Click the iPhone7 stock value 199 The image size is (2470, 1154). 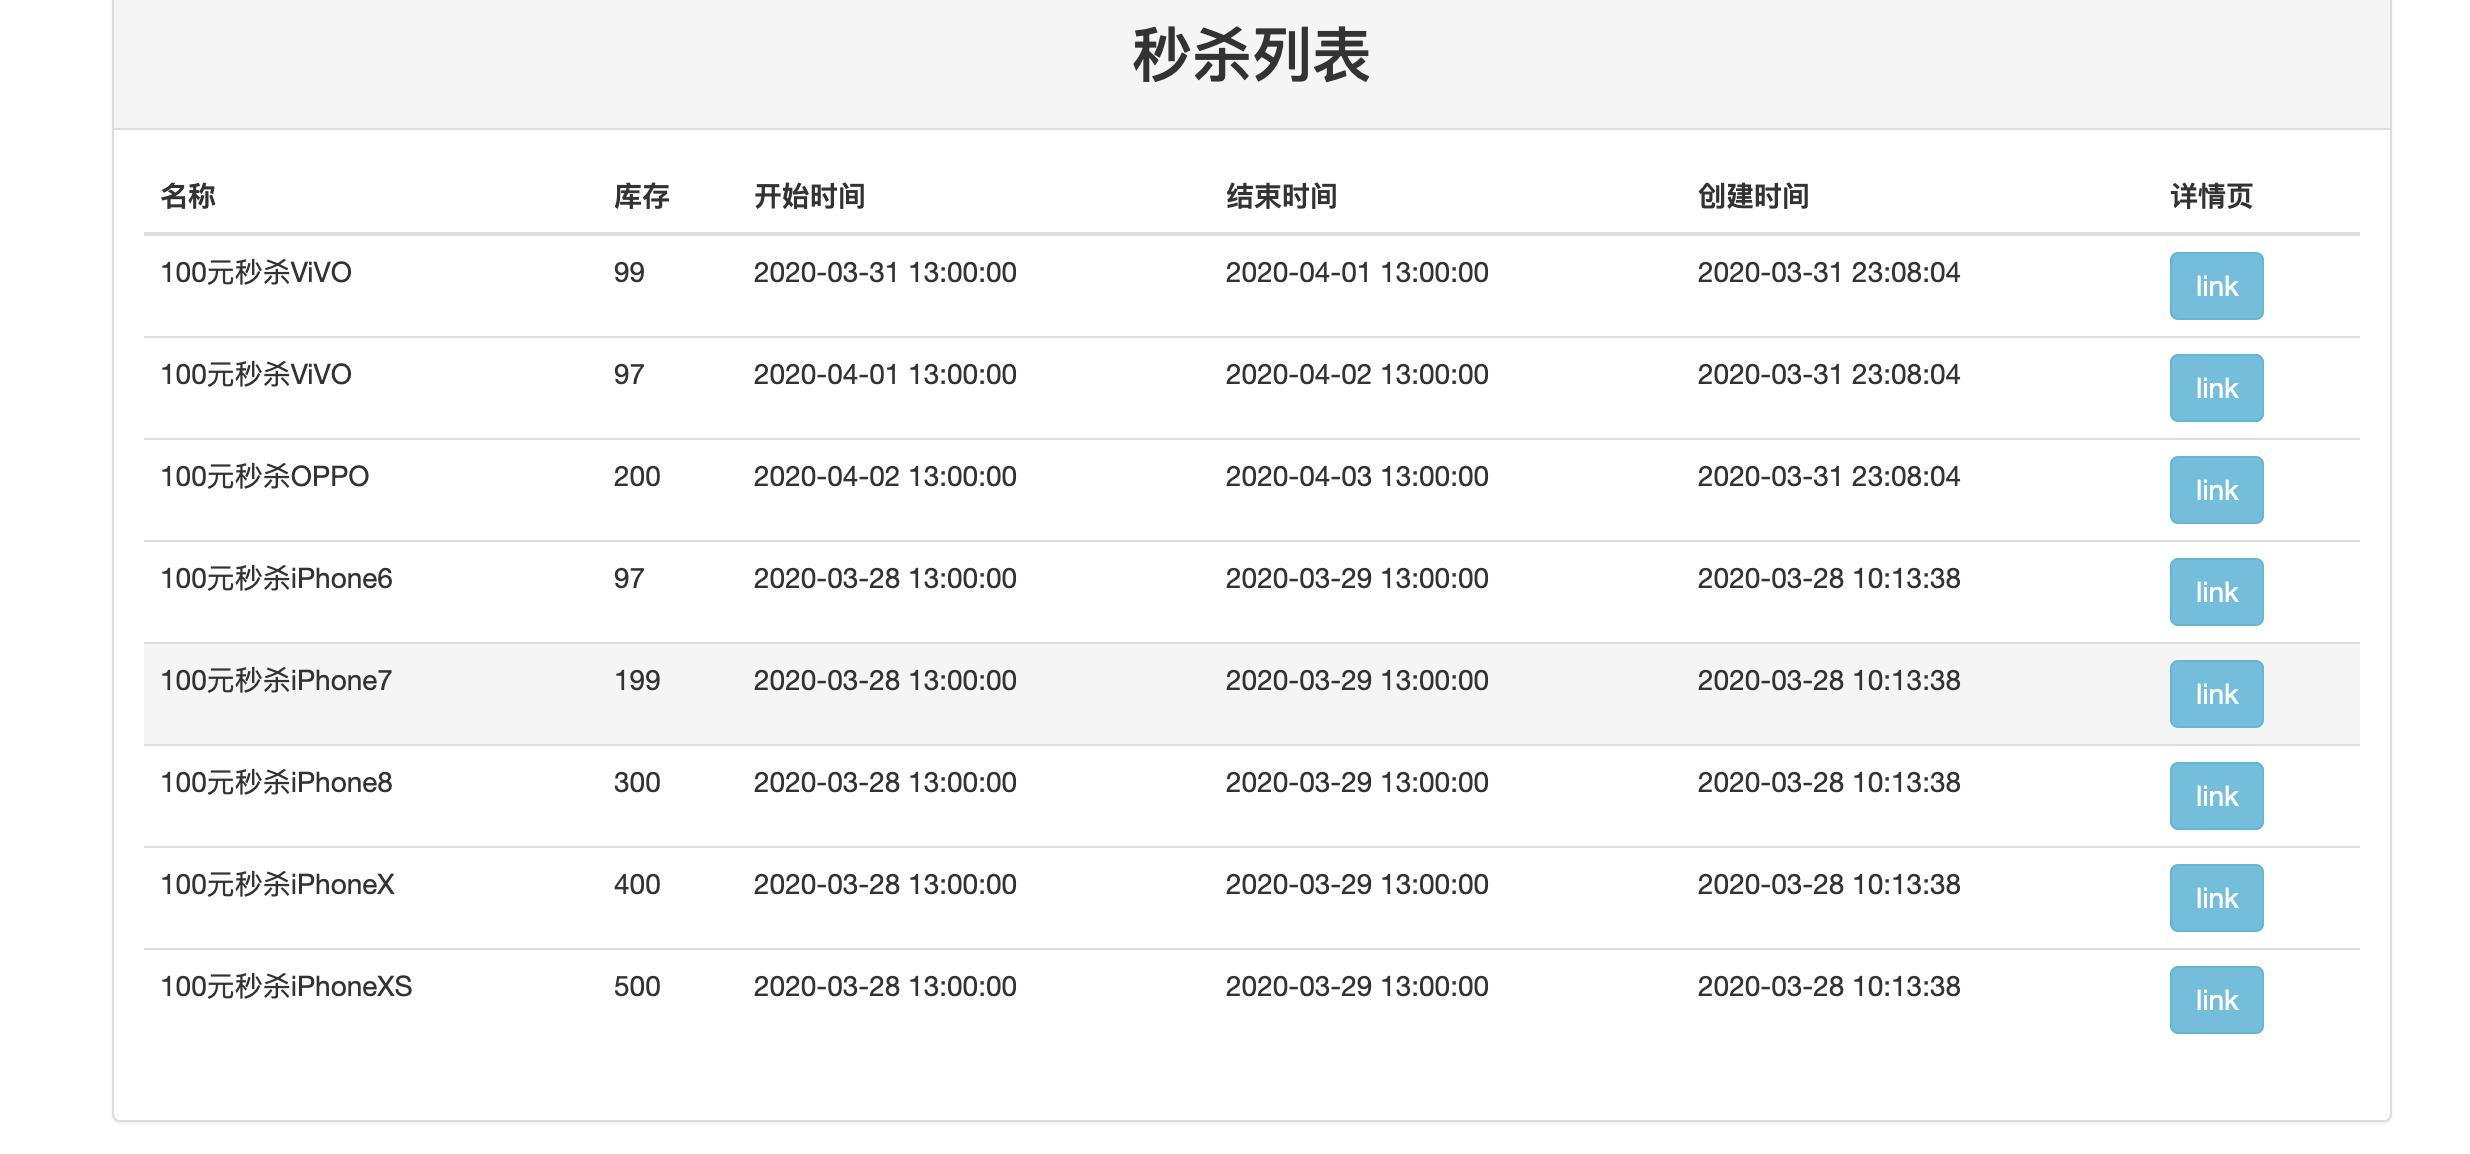click(x=637, y=680)
